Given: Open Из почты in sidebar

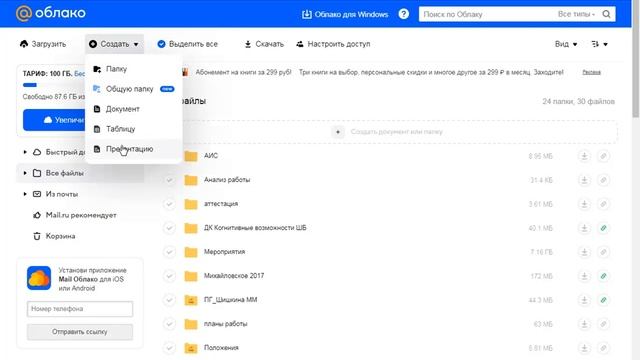Looking at the screenshot, I should click(x=62, y=194).
